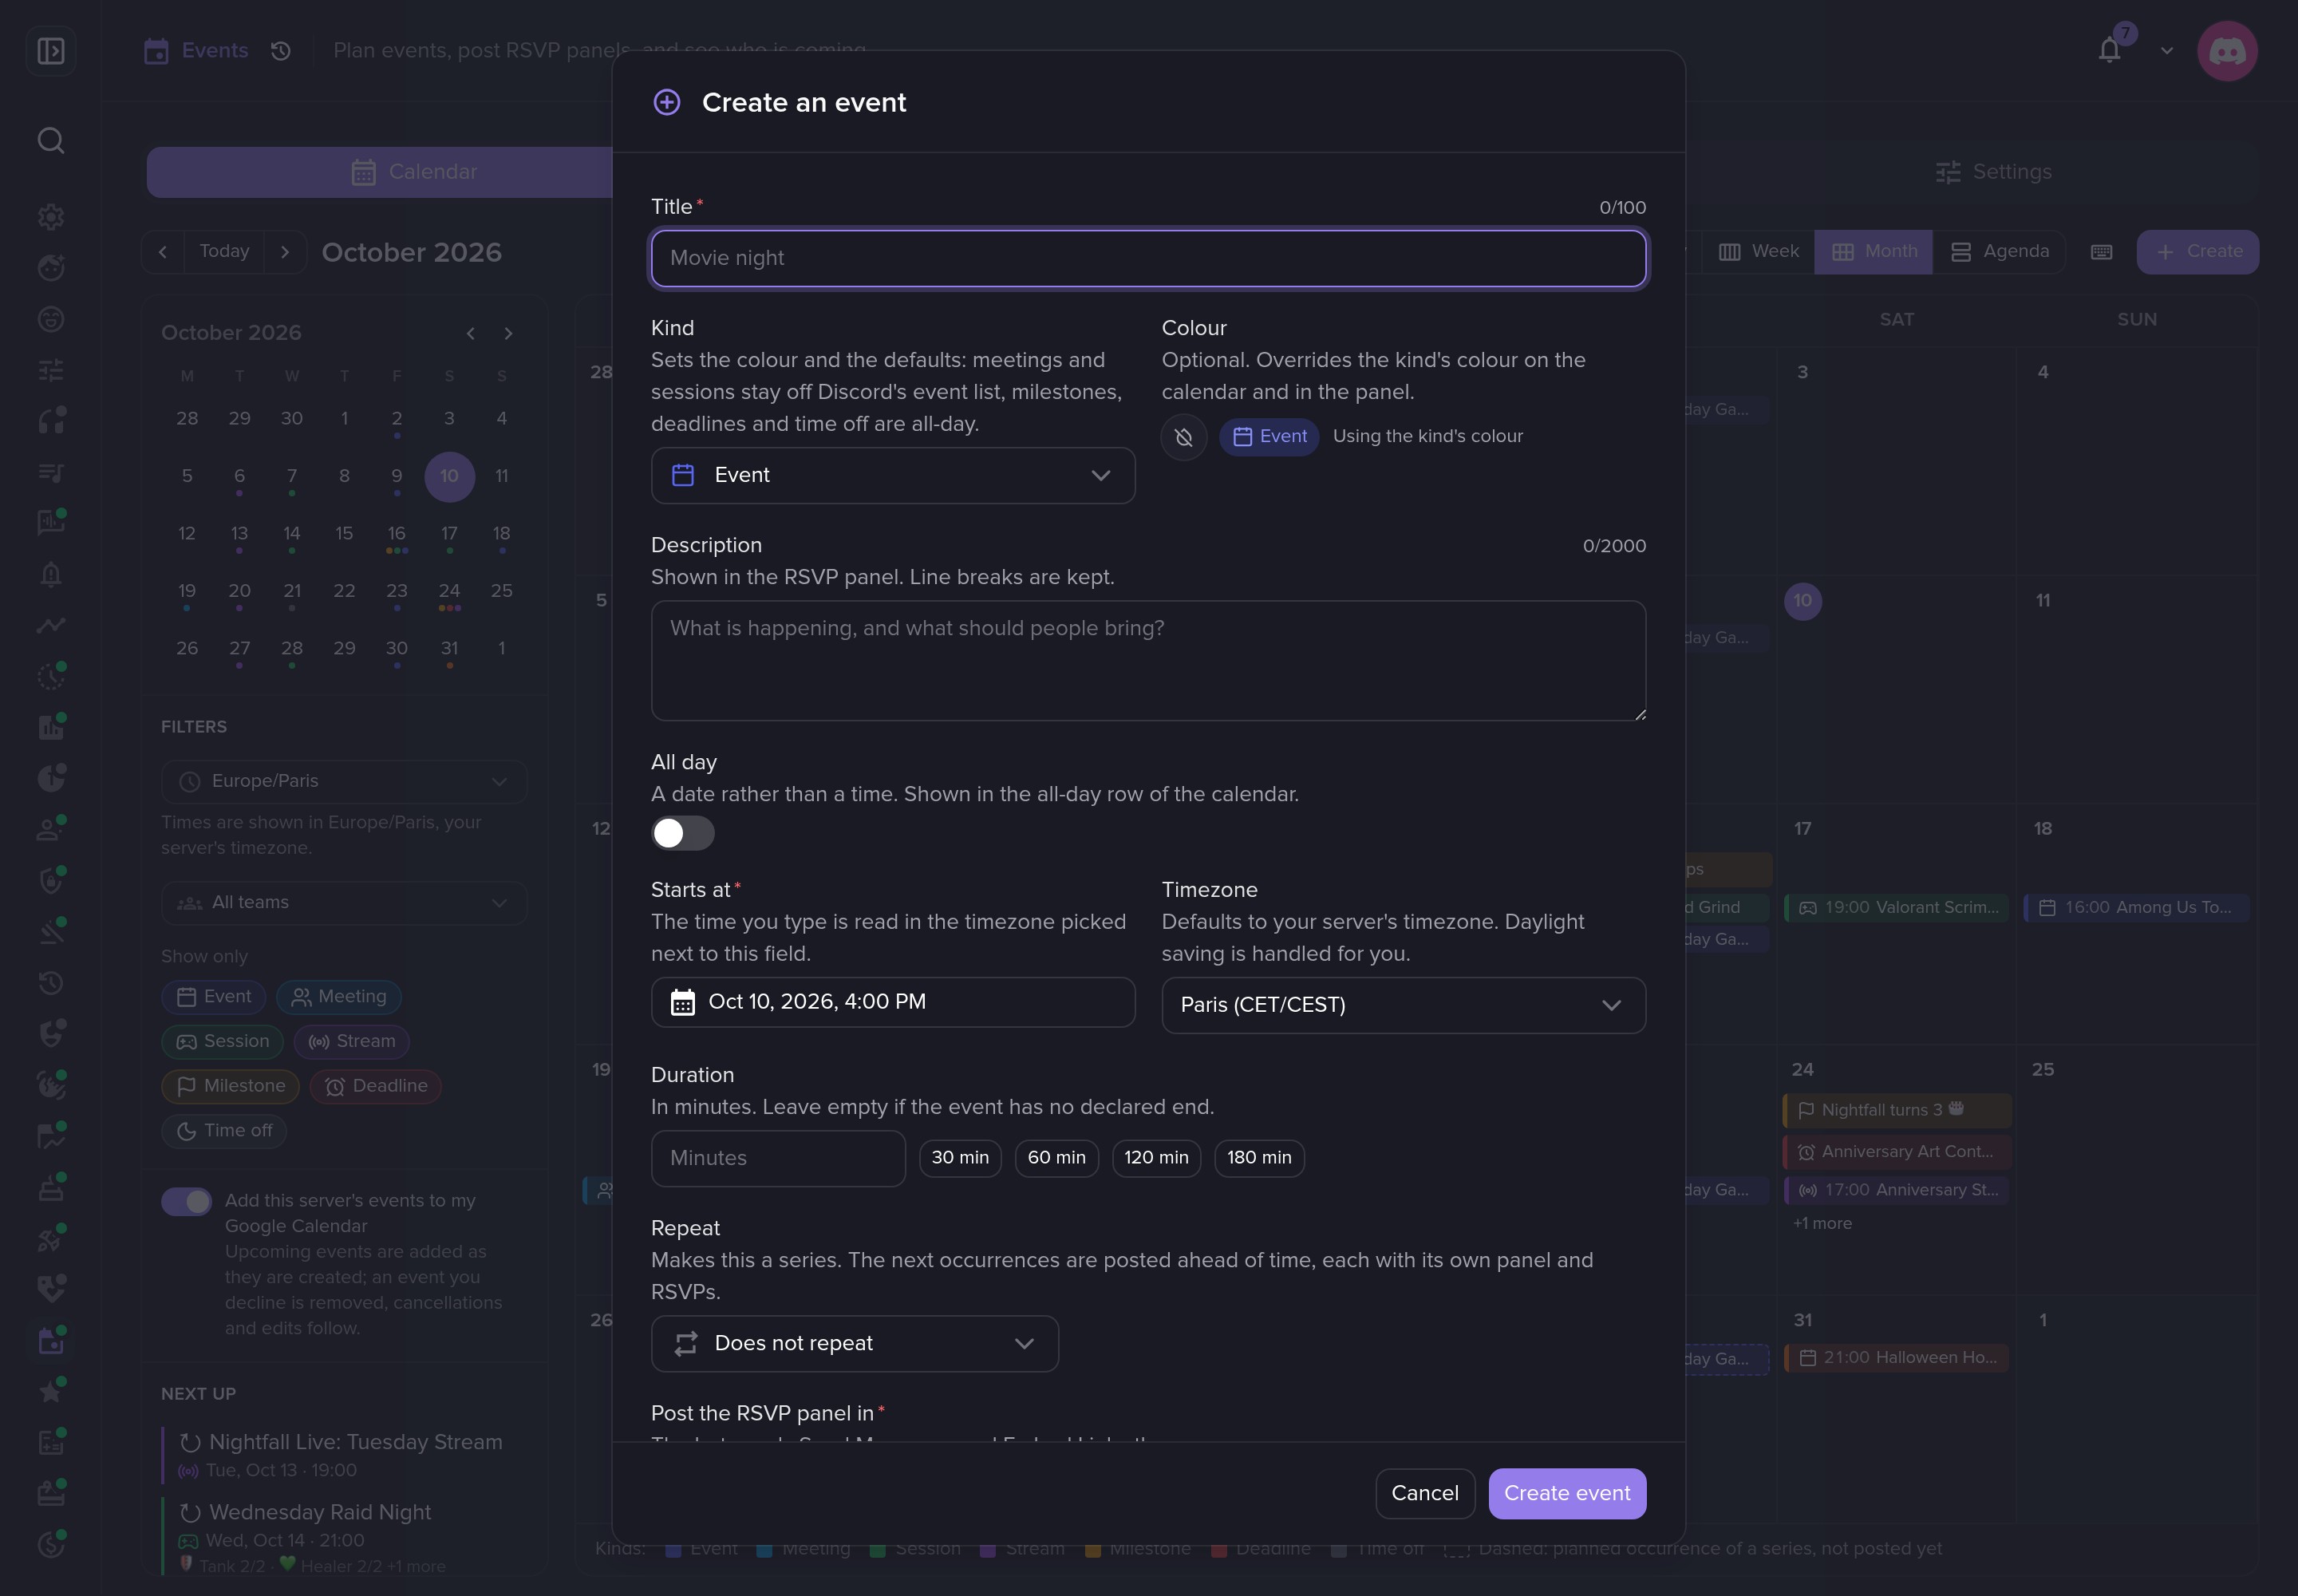Click the Event colour chip under Colour
2298x1596 pixels.
point(1269,437)
